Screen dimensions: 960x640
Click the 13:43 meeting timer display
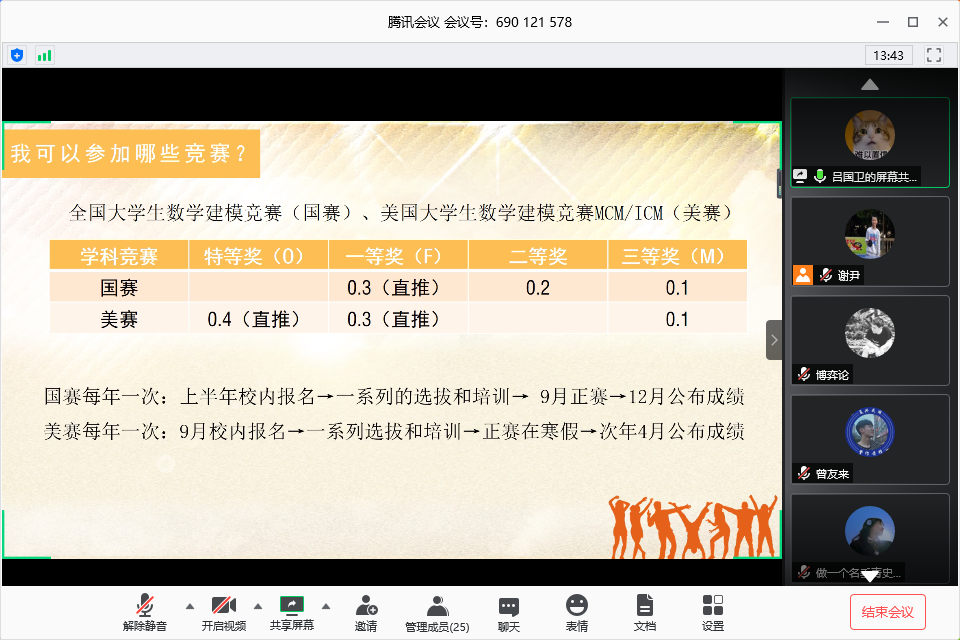[888, 55]
